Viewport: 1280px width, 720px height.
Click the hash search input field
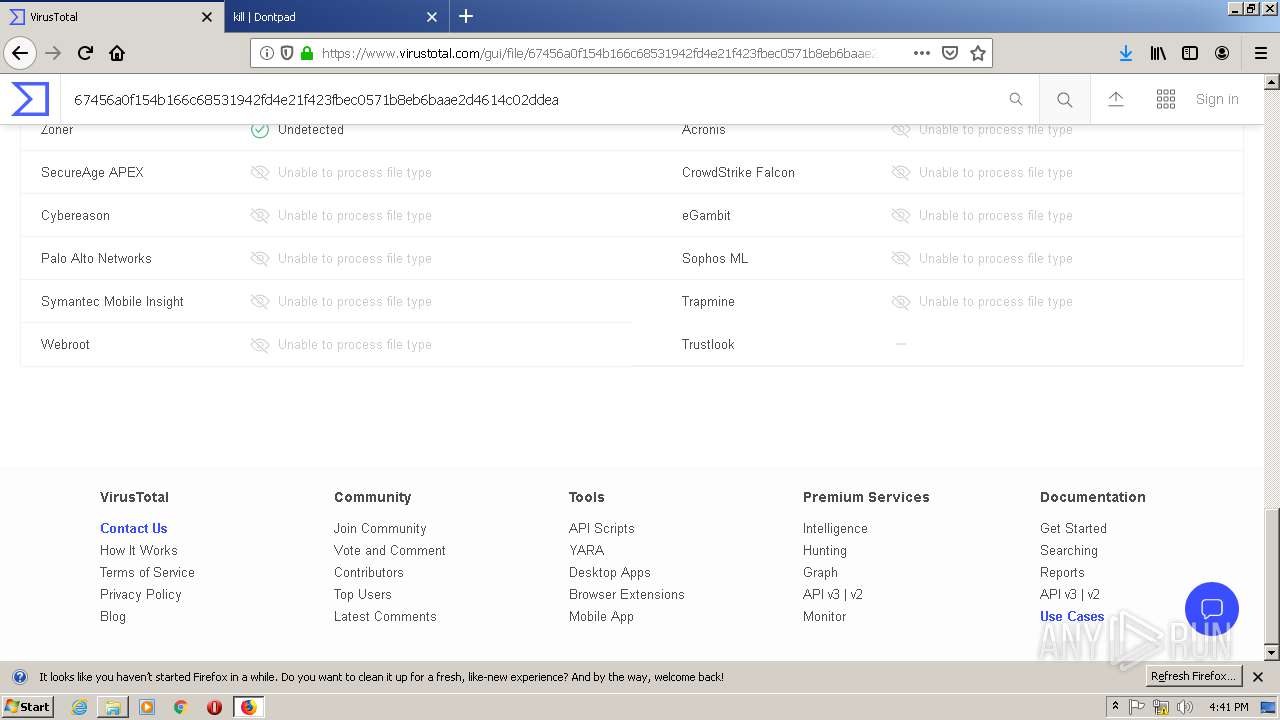[535, 99]
